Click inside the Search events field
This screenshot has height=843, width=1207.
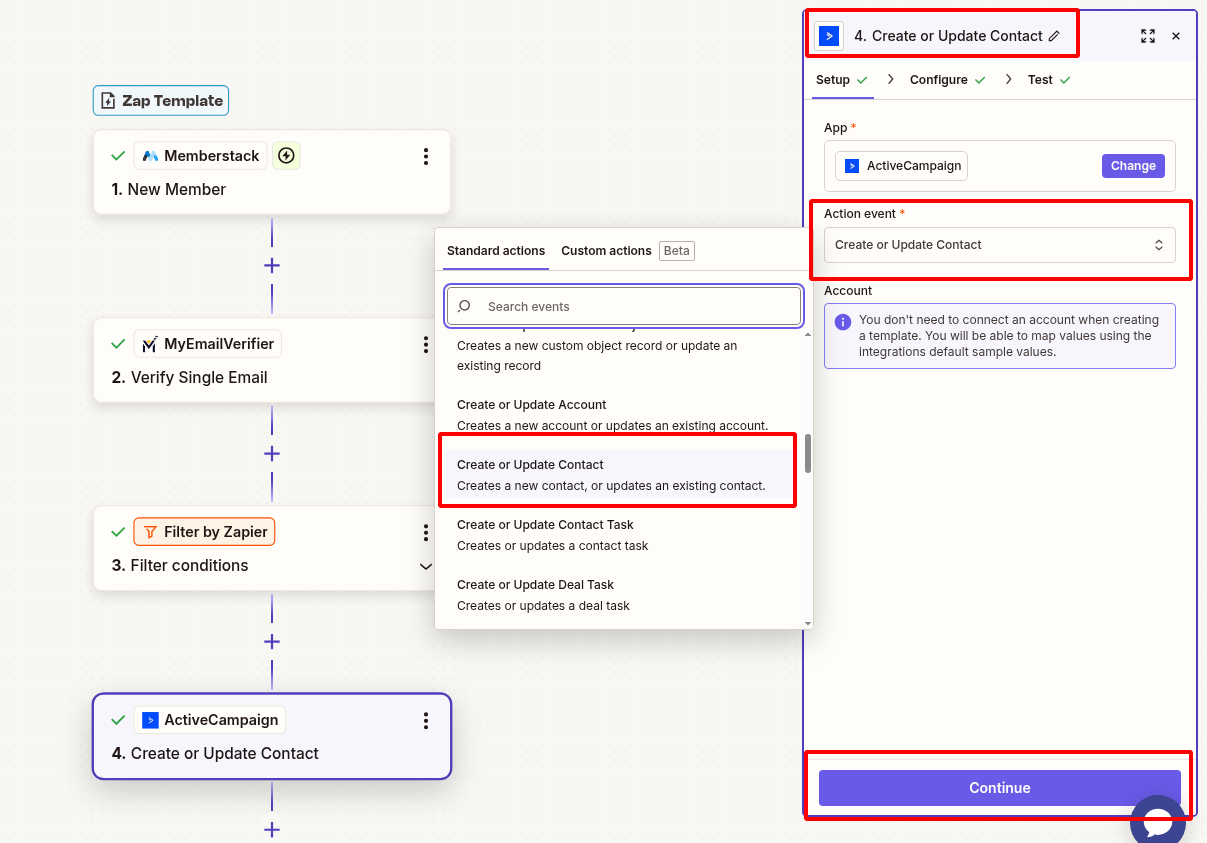pos(624,305)
